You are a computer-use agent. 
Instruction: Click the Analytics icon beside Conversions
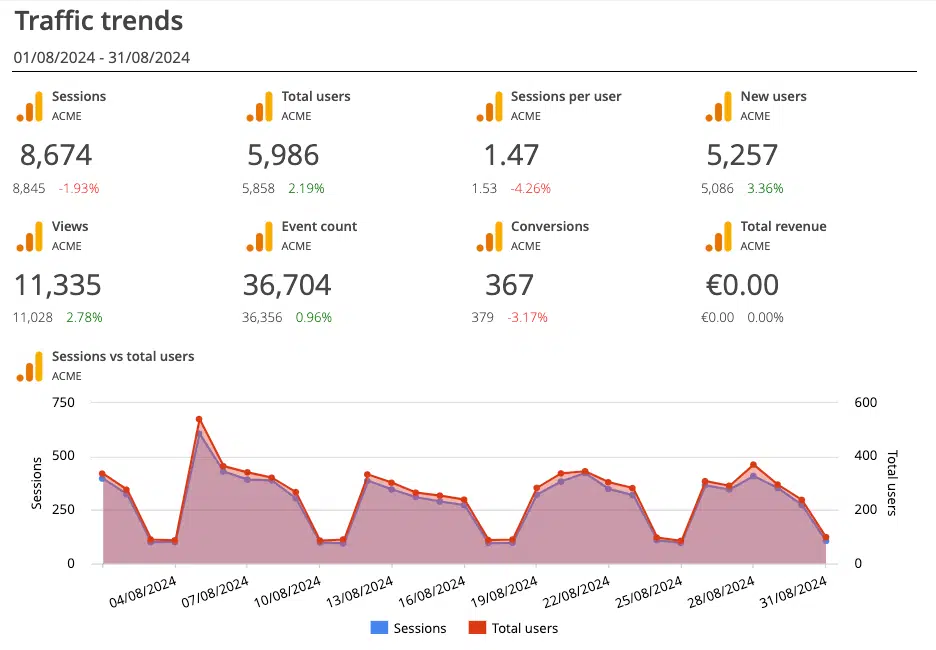490,236
